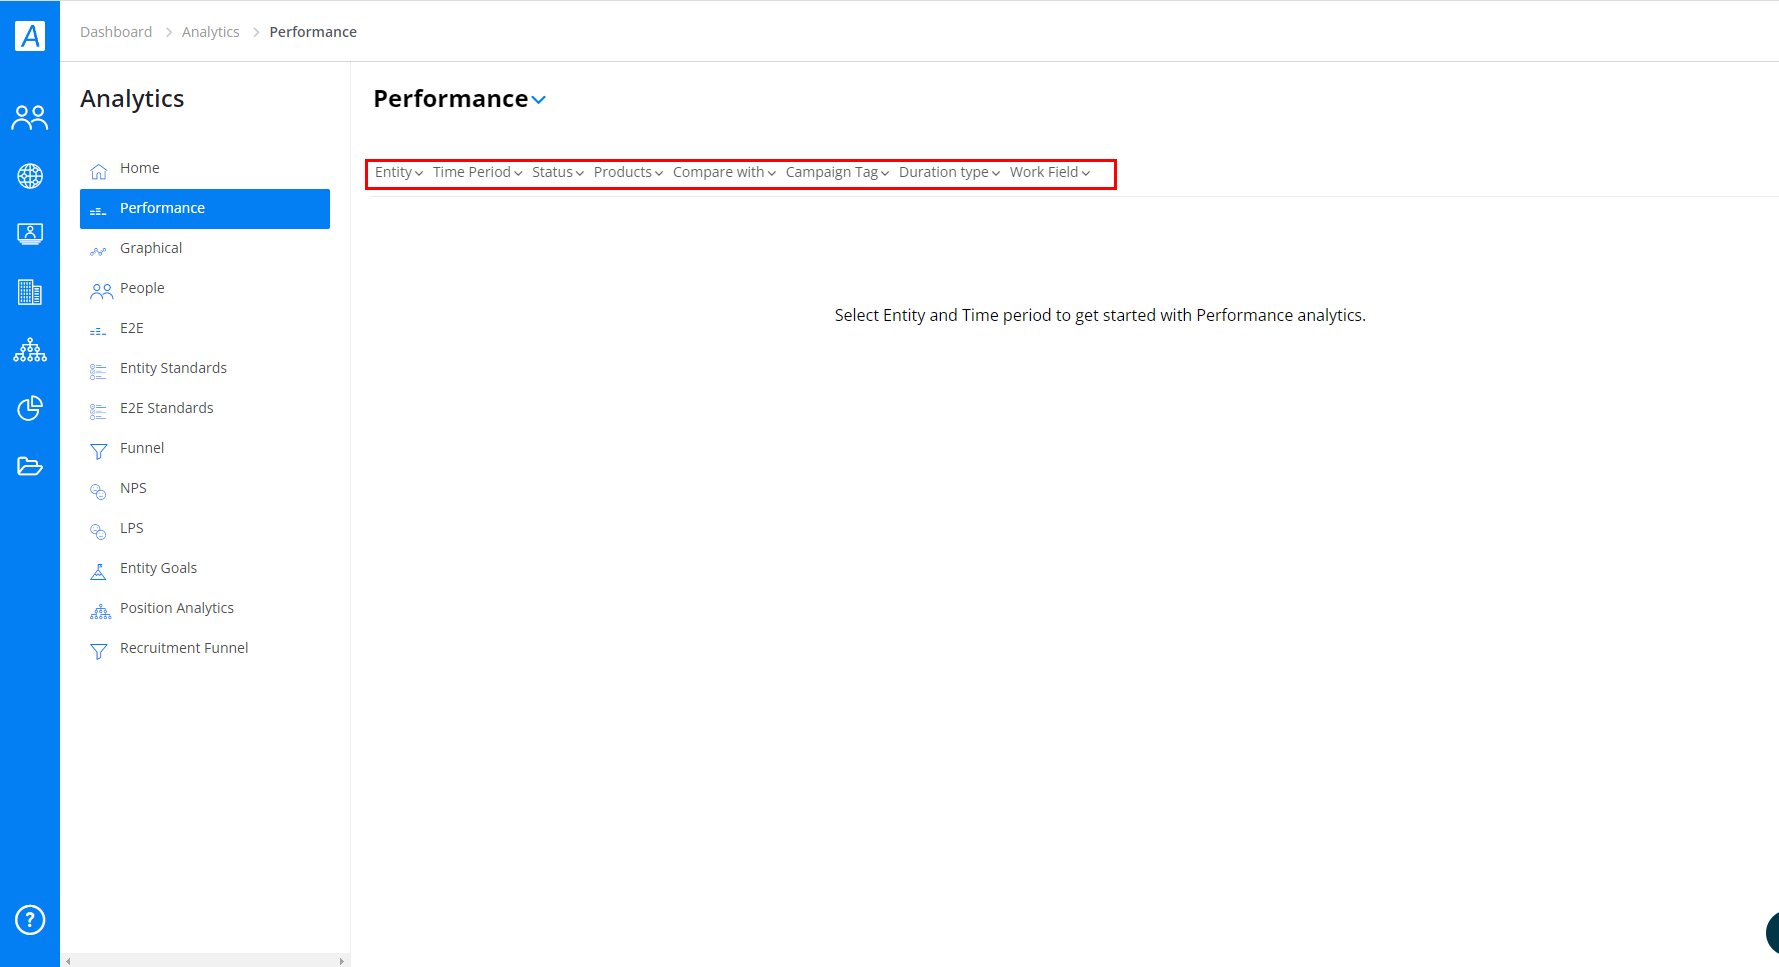Open the org hierarchy icon in sidebar

pyautogui.click(x=30, y=350)
